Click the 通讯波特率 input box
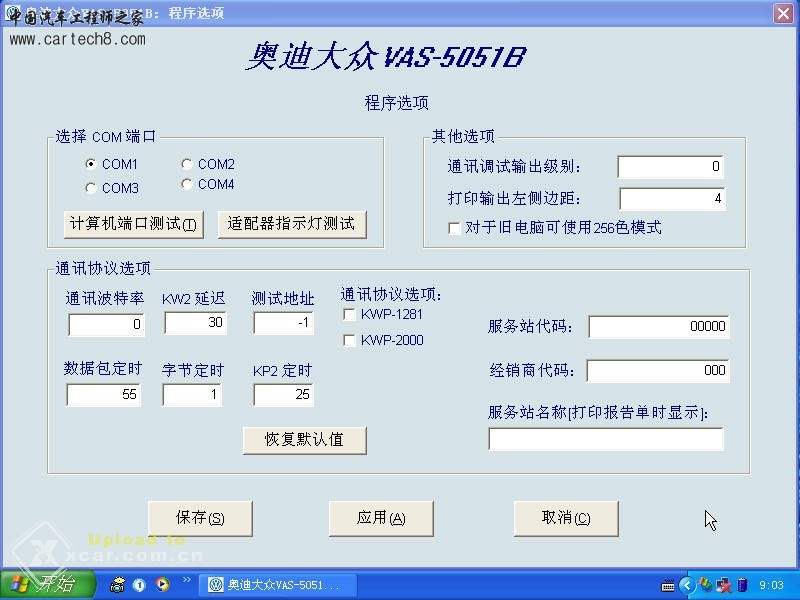The image size is (800, 600). [x=107, y=324]
